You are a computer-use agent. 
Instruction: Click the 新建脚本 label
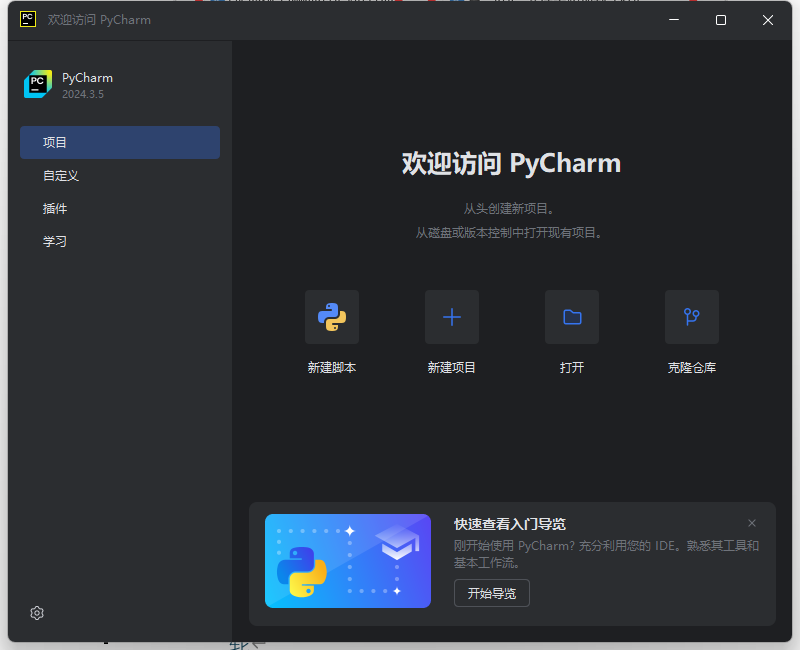332,368
